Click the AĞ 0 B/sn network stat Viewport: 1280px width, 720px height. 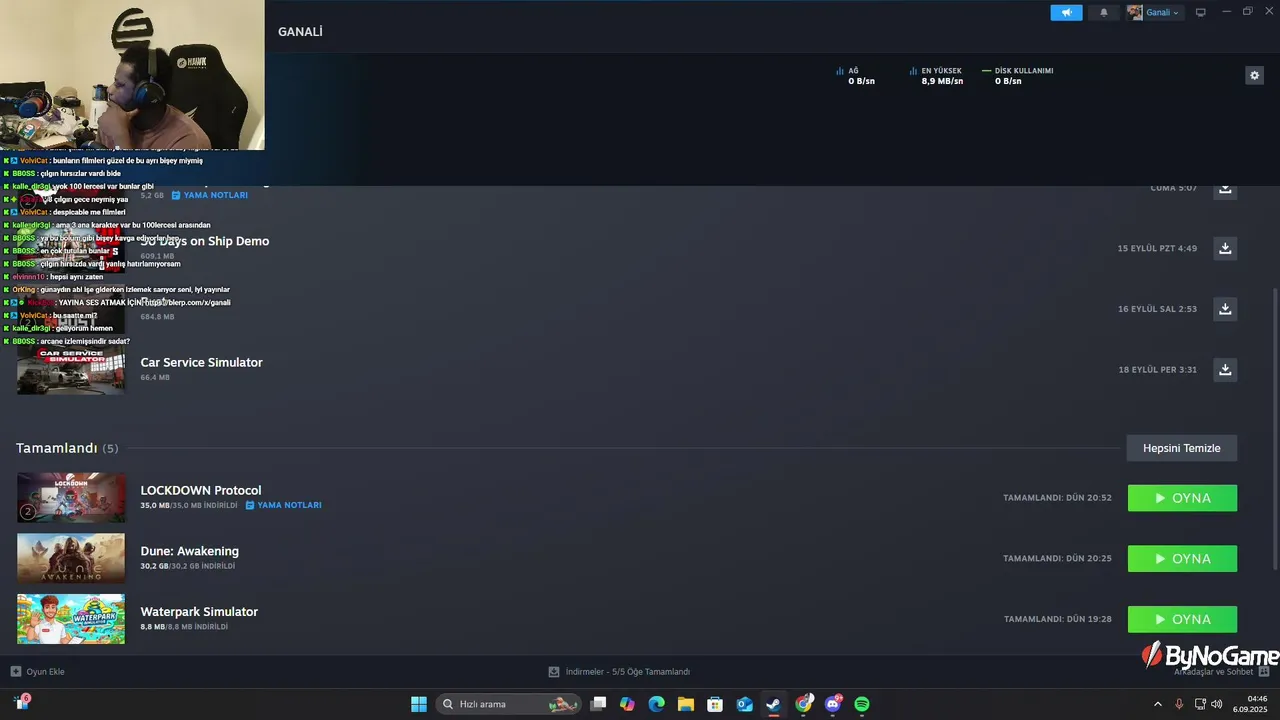(x=855, y=76)
